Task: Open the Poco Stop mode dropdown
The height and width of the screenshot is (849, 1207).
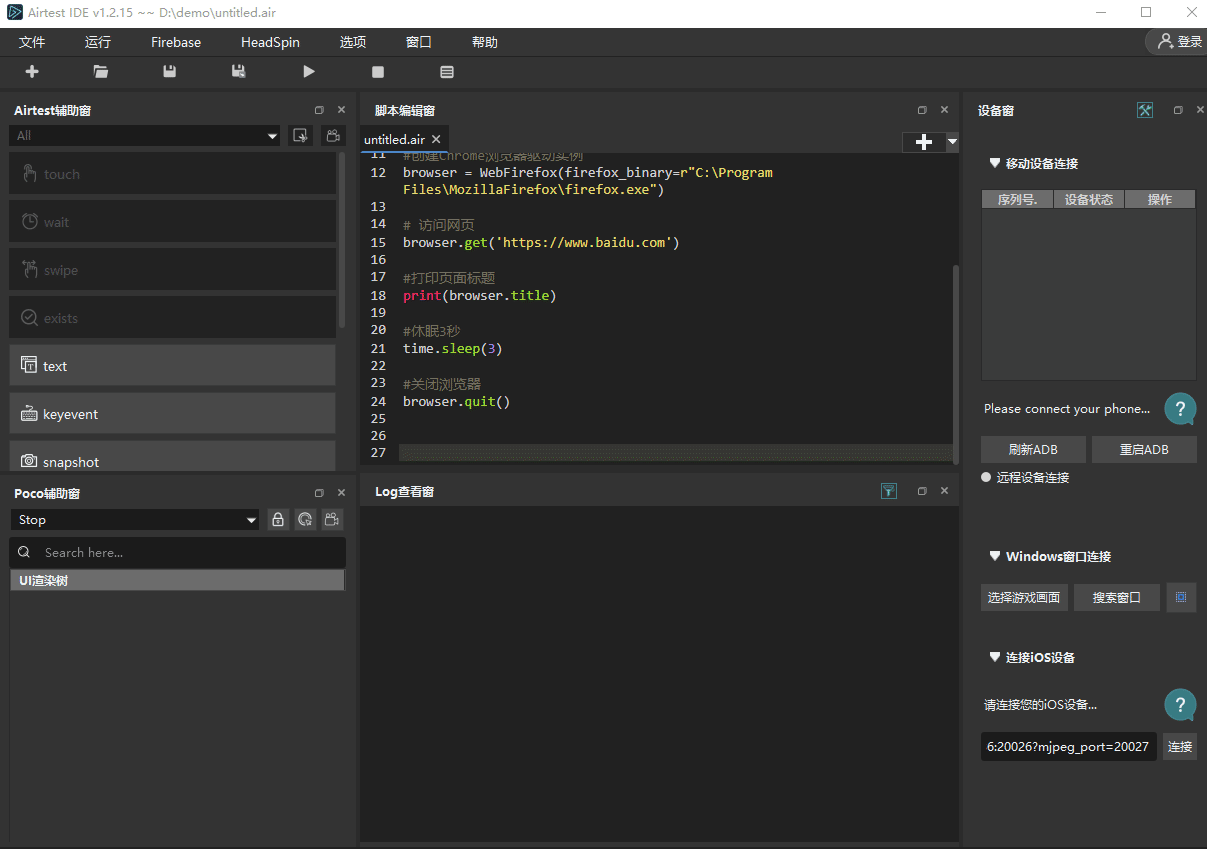Action: 135,520
